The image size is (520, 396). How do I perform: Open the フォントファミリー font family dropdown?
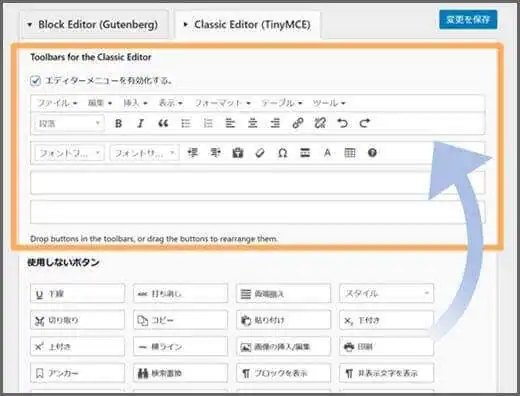coord(69,153)
